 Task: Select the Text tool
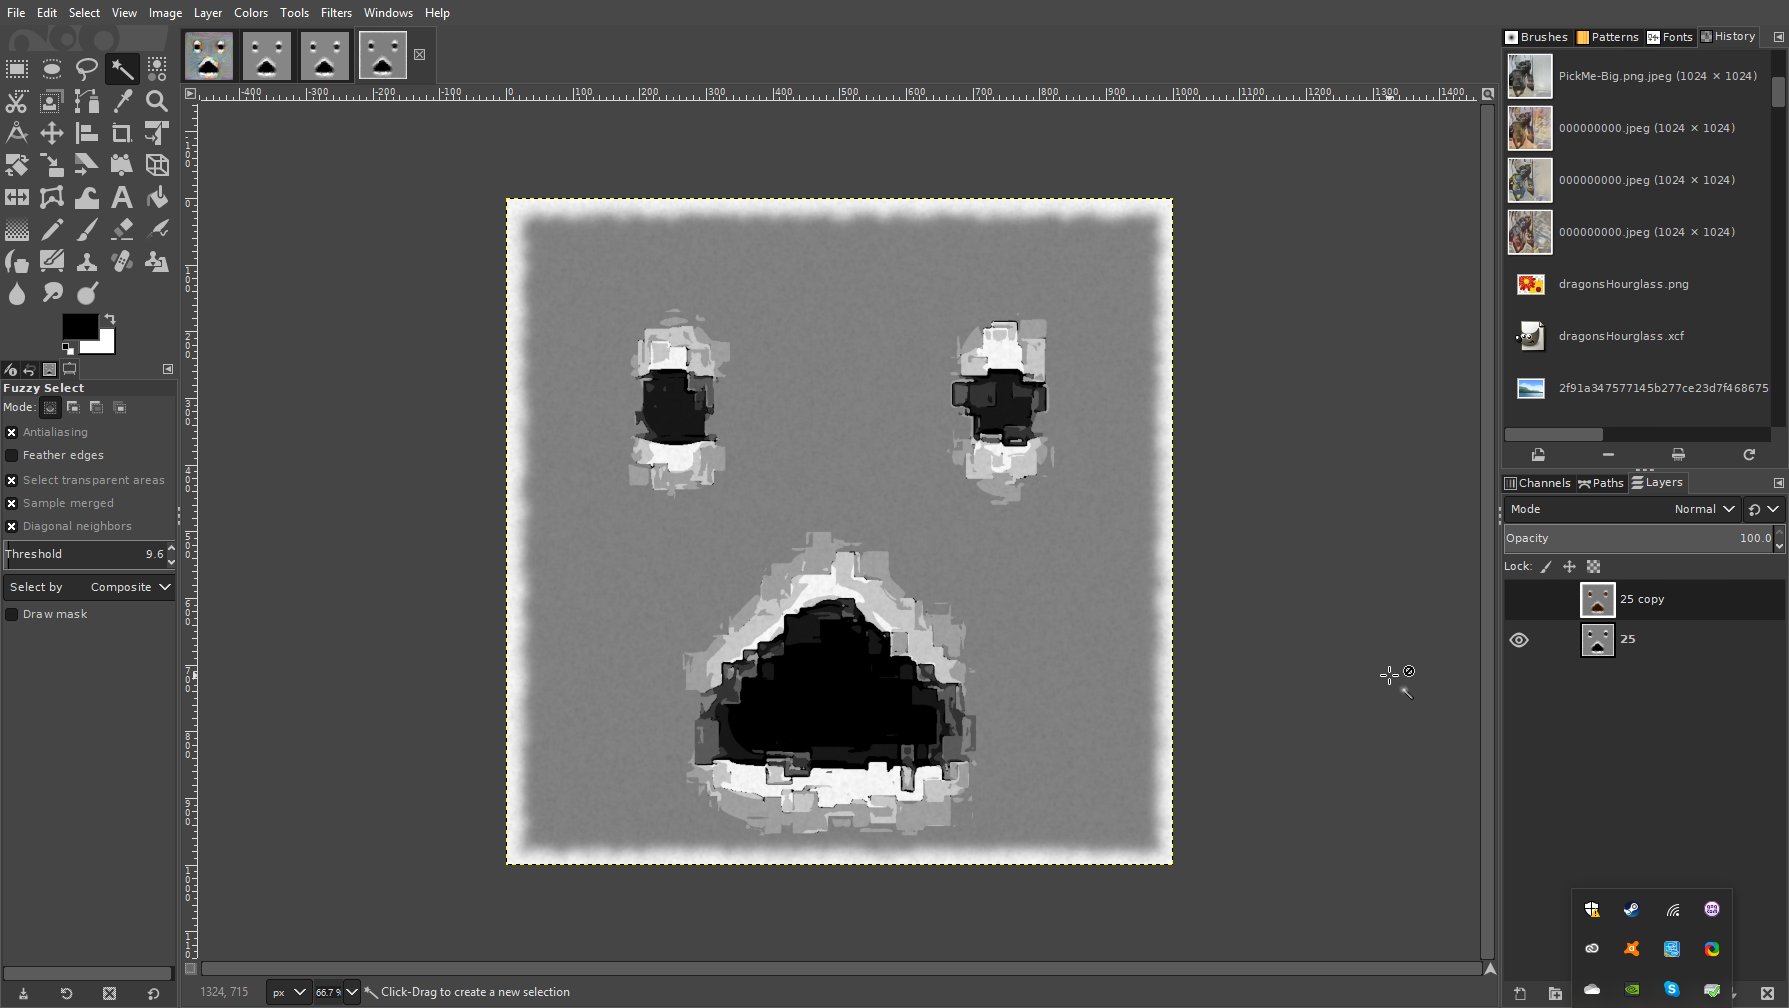(122, 197)
